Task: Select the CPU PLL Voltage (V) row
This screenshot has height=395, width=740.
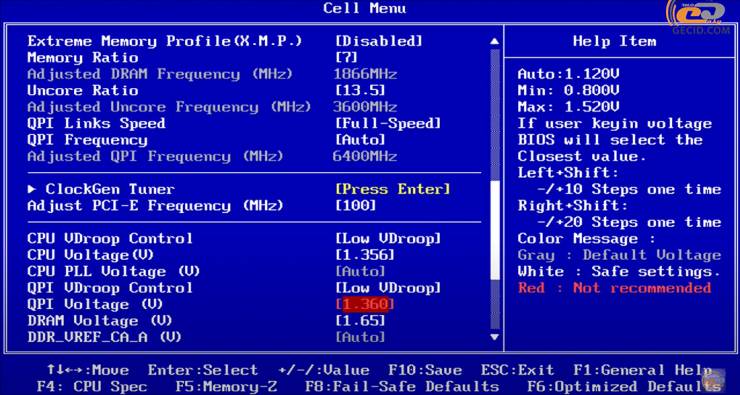Action: tap(114, 271)
